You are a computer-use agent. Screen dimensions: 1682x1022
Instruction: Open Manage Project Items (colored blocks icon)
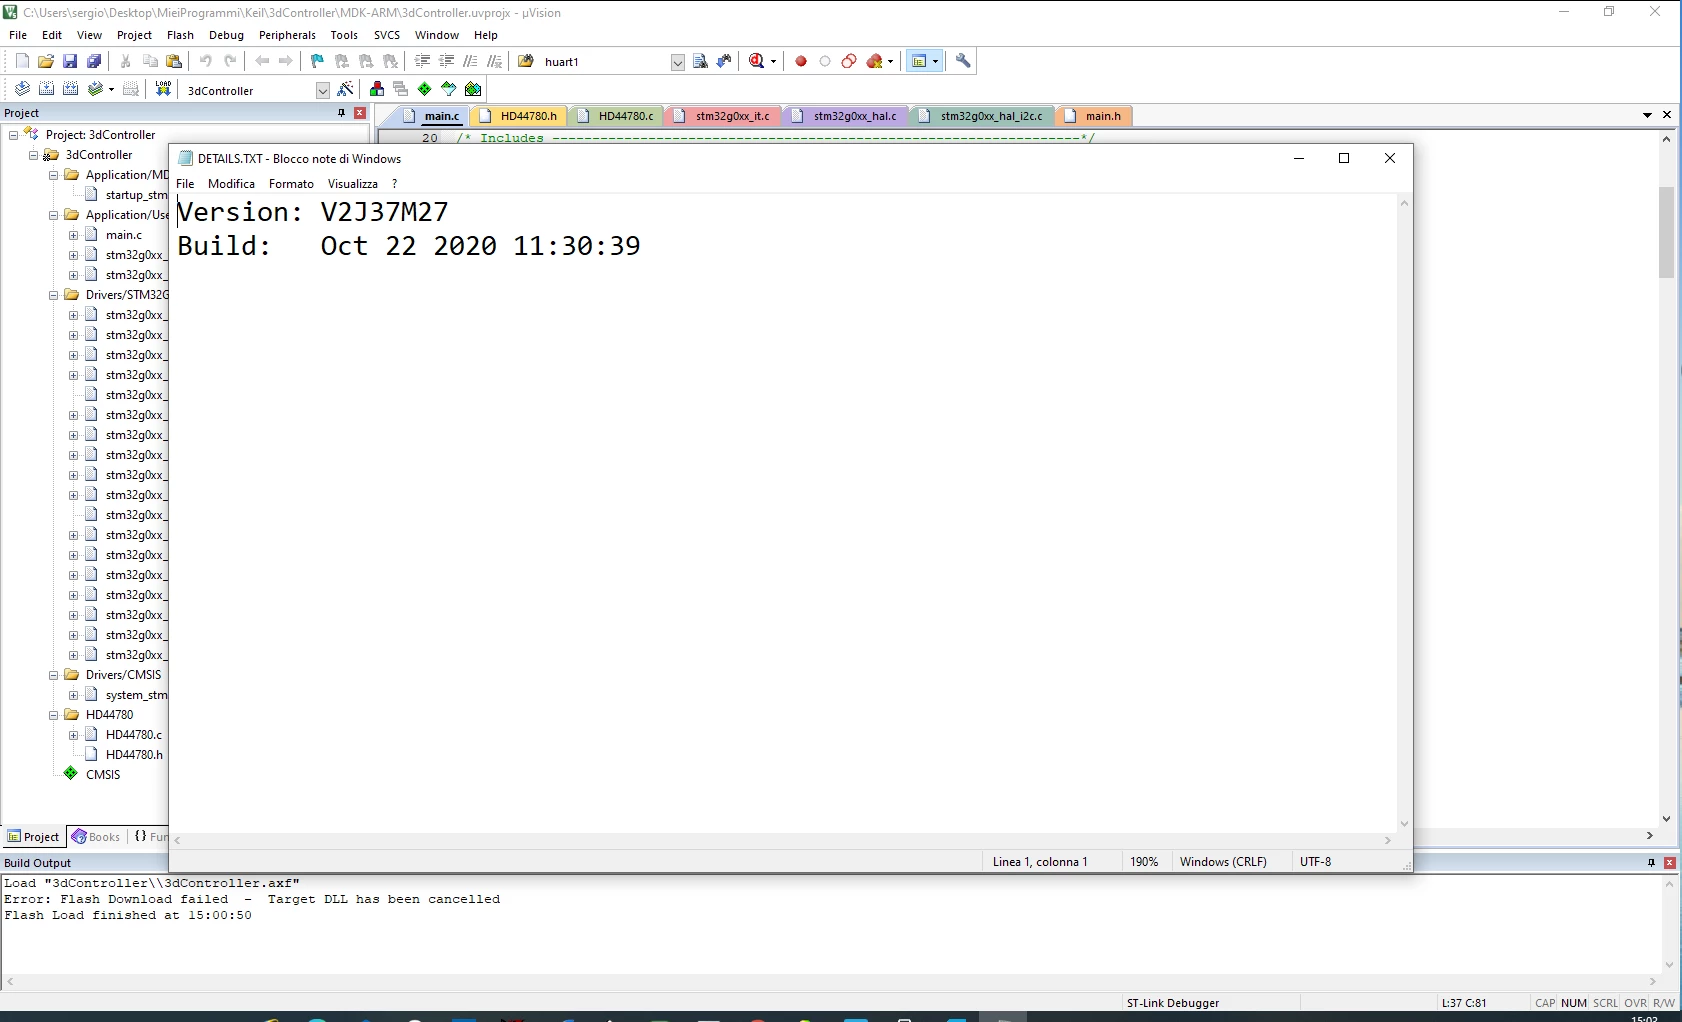377,89
